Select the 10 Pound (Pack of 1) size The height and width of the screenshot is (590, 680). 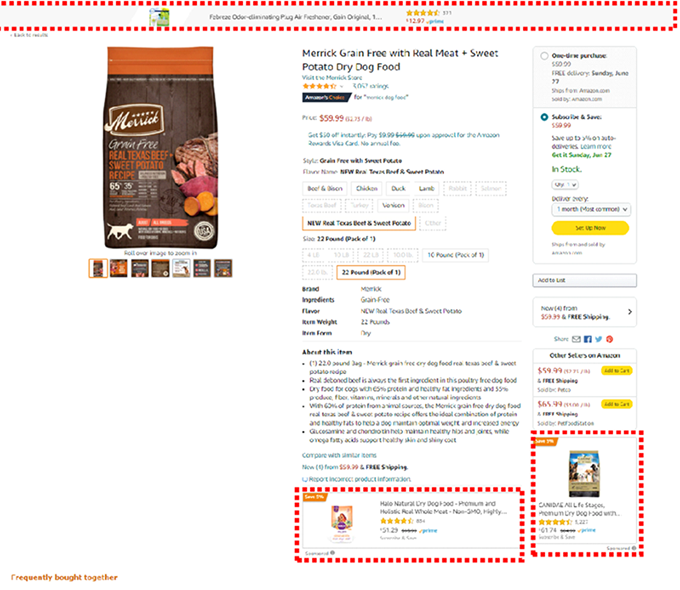(455, 255)
